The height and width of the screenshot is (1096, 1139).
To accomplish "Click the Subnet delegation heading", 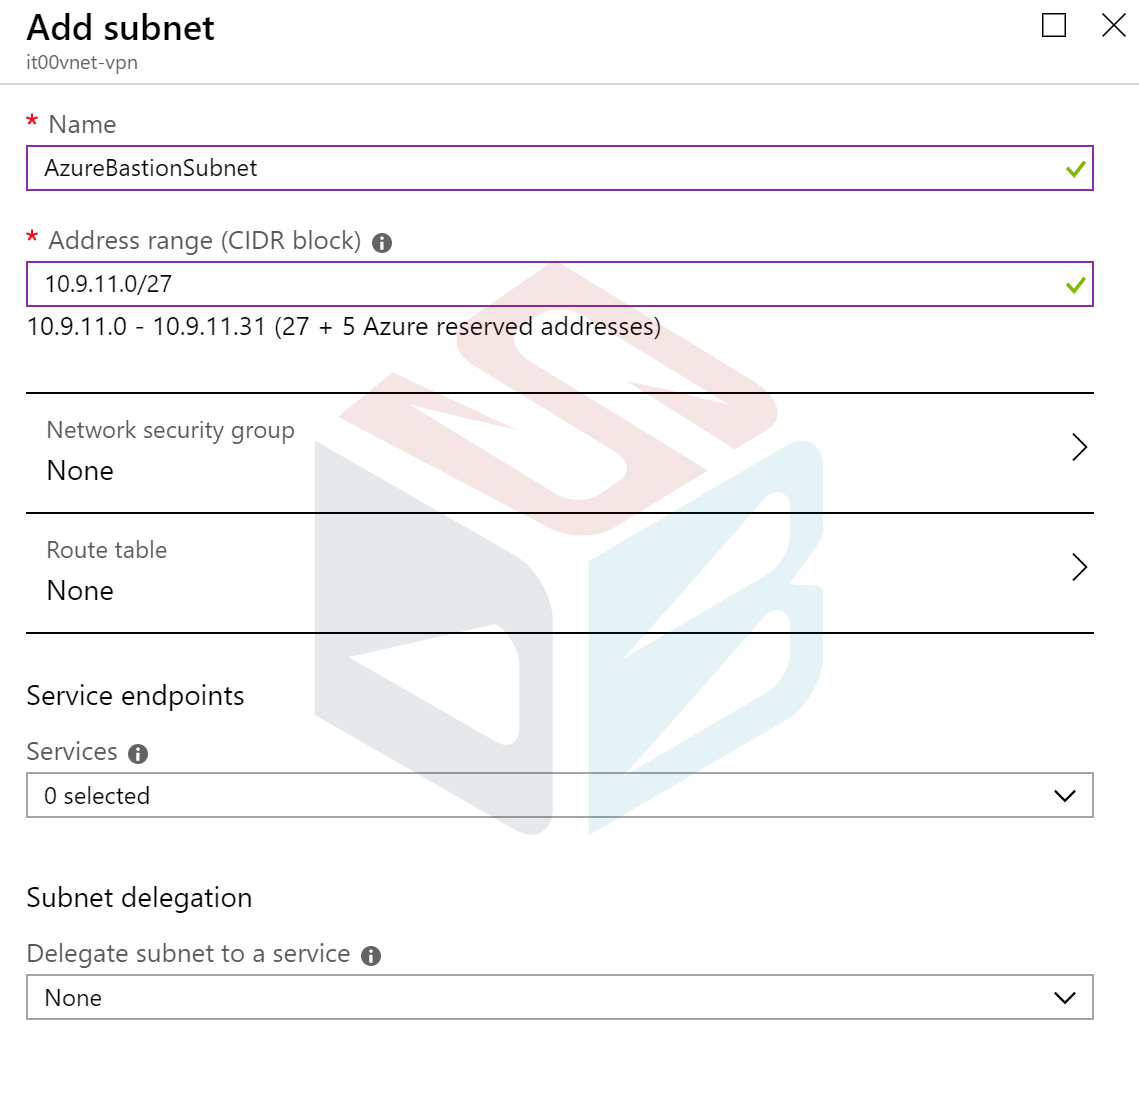I will pyautogui.click(x=139, y=898).
